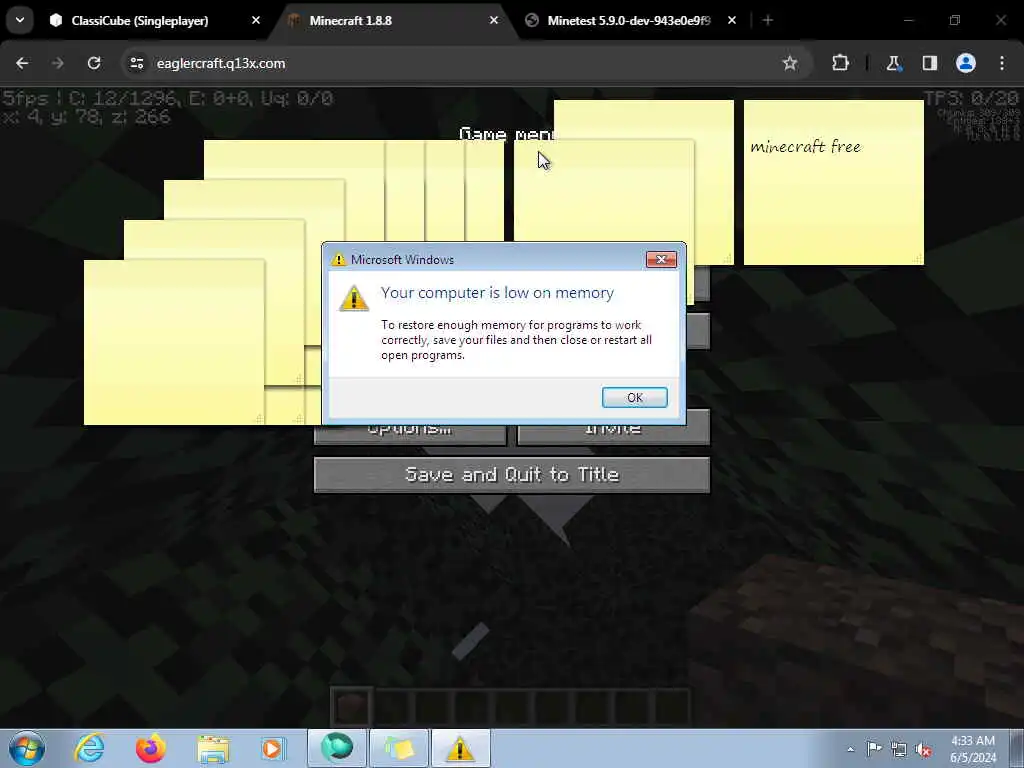Close the Minecraft 1.8.8 browser tab
The height and width of the screenshot is (768, 1024).
[x=494, y=20]
